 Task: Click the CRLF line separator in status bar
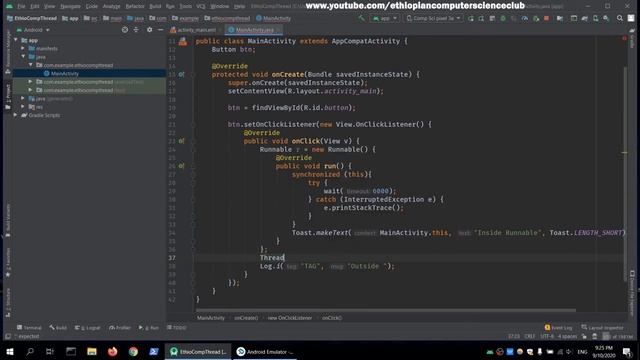click(x=530, y=336)
